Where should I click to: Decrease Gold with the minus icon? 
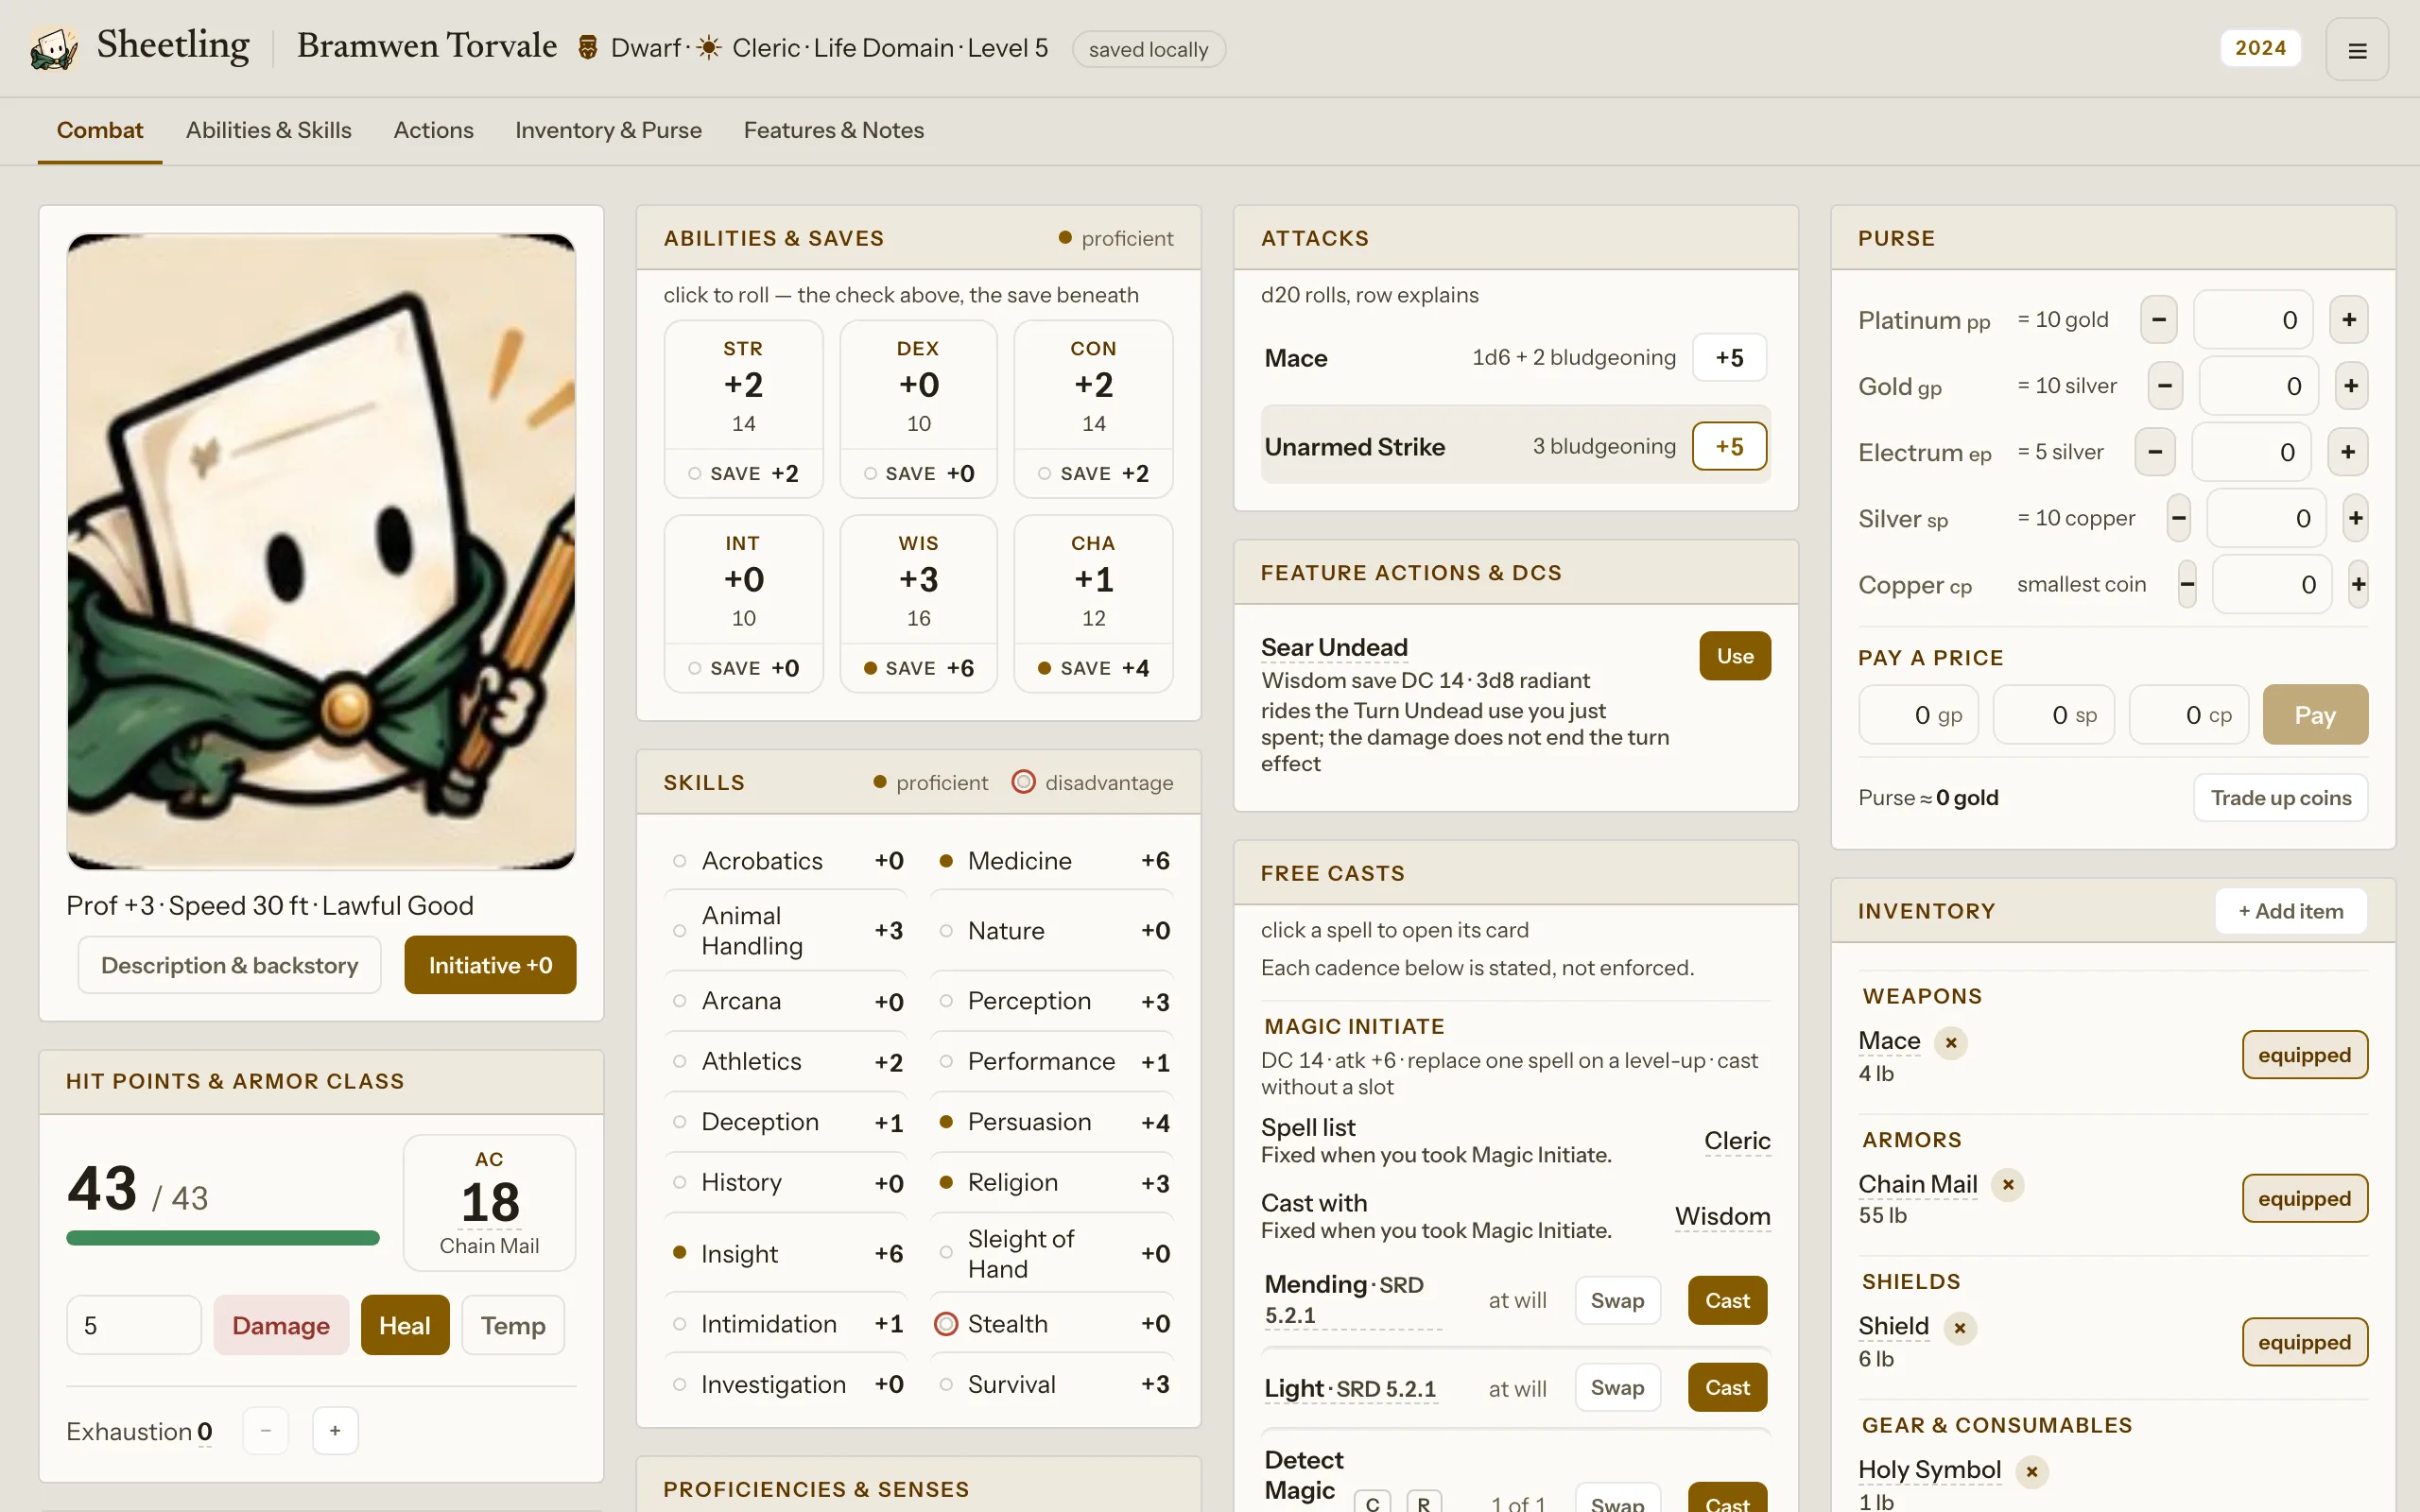click(2165, 386)
